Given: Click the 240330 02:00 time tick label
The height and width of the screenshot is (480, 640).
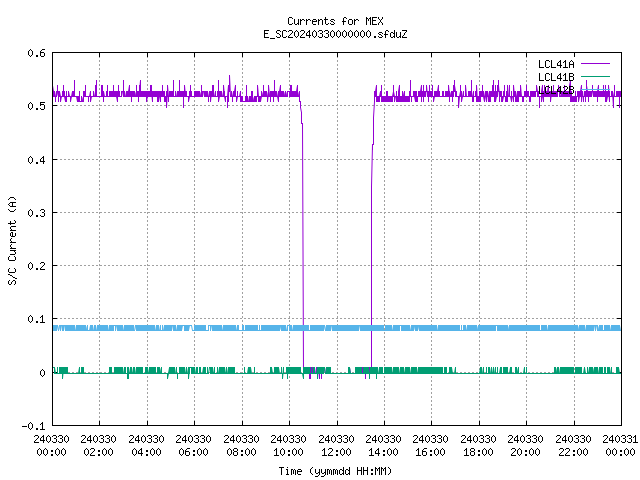Looking at the screenshot, I should [98, 446].
